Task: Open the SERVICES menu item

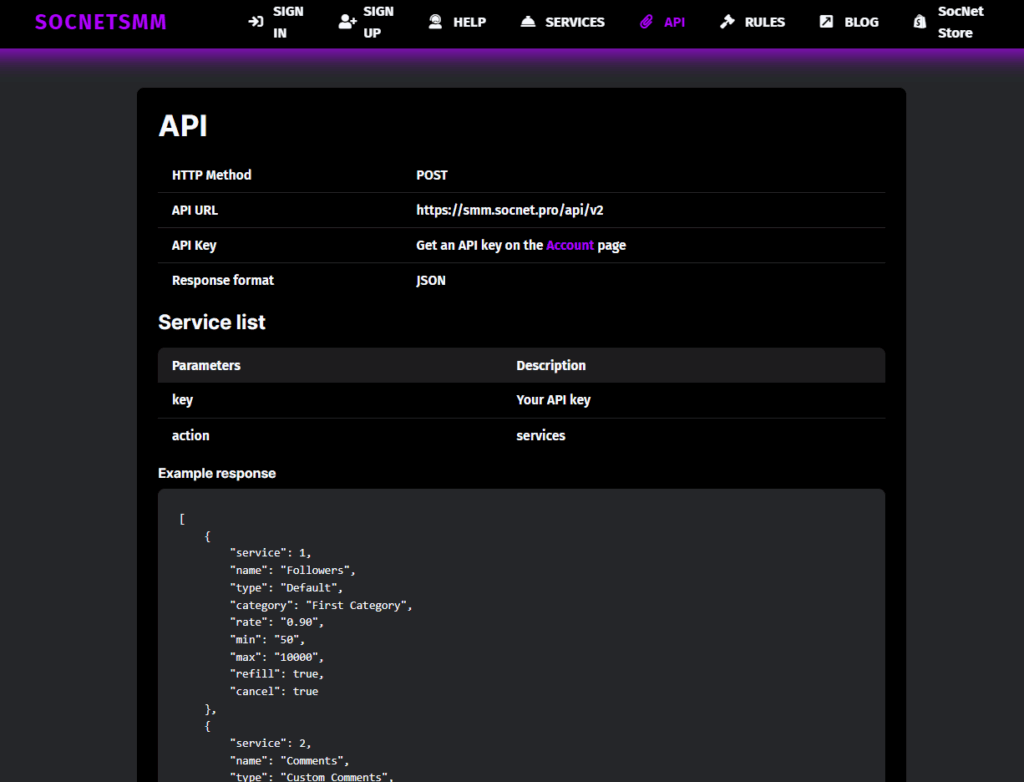Action: click(574, 22)
